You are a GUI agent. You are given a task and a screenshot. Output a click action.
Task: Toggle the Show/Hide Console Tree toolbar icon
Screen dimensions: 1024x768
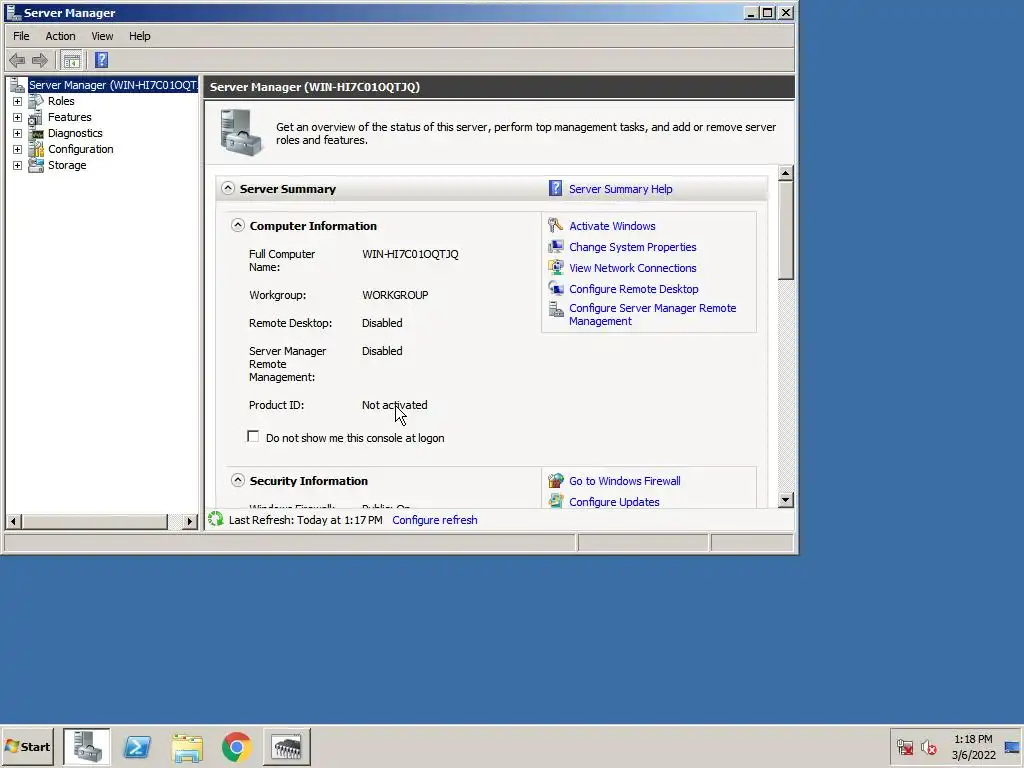pos(71,61)
